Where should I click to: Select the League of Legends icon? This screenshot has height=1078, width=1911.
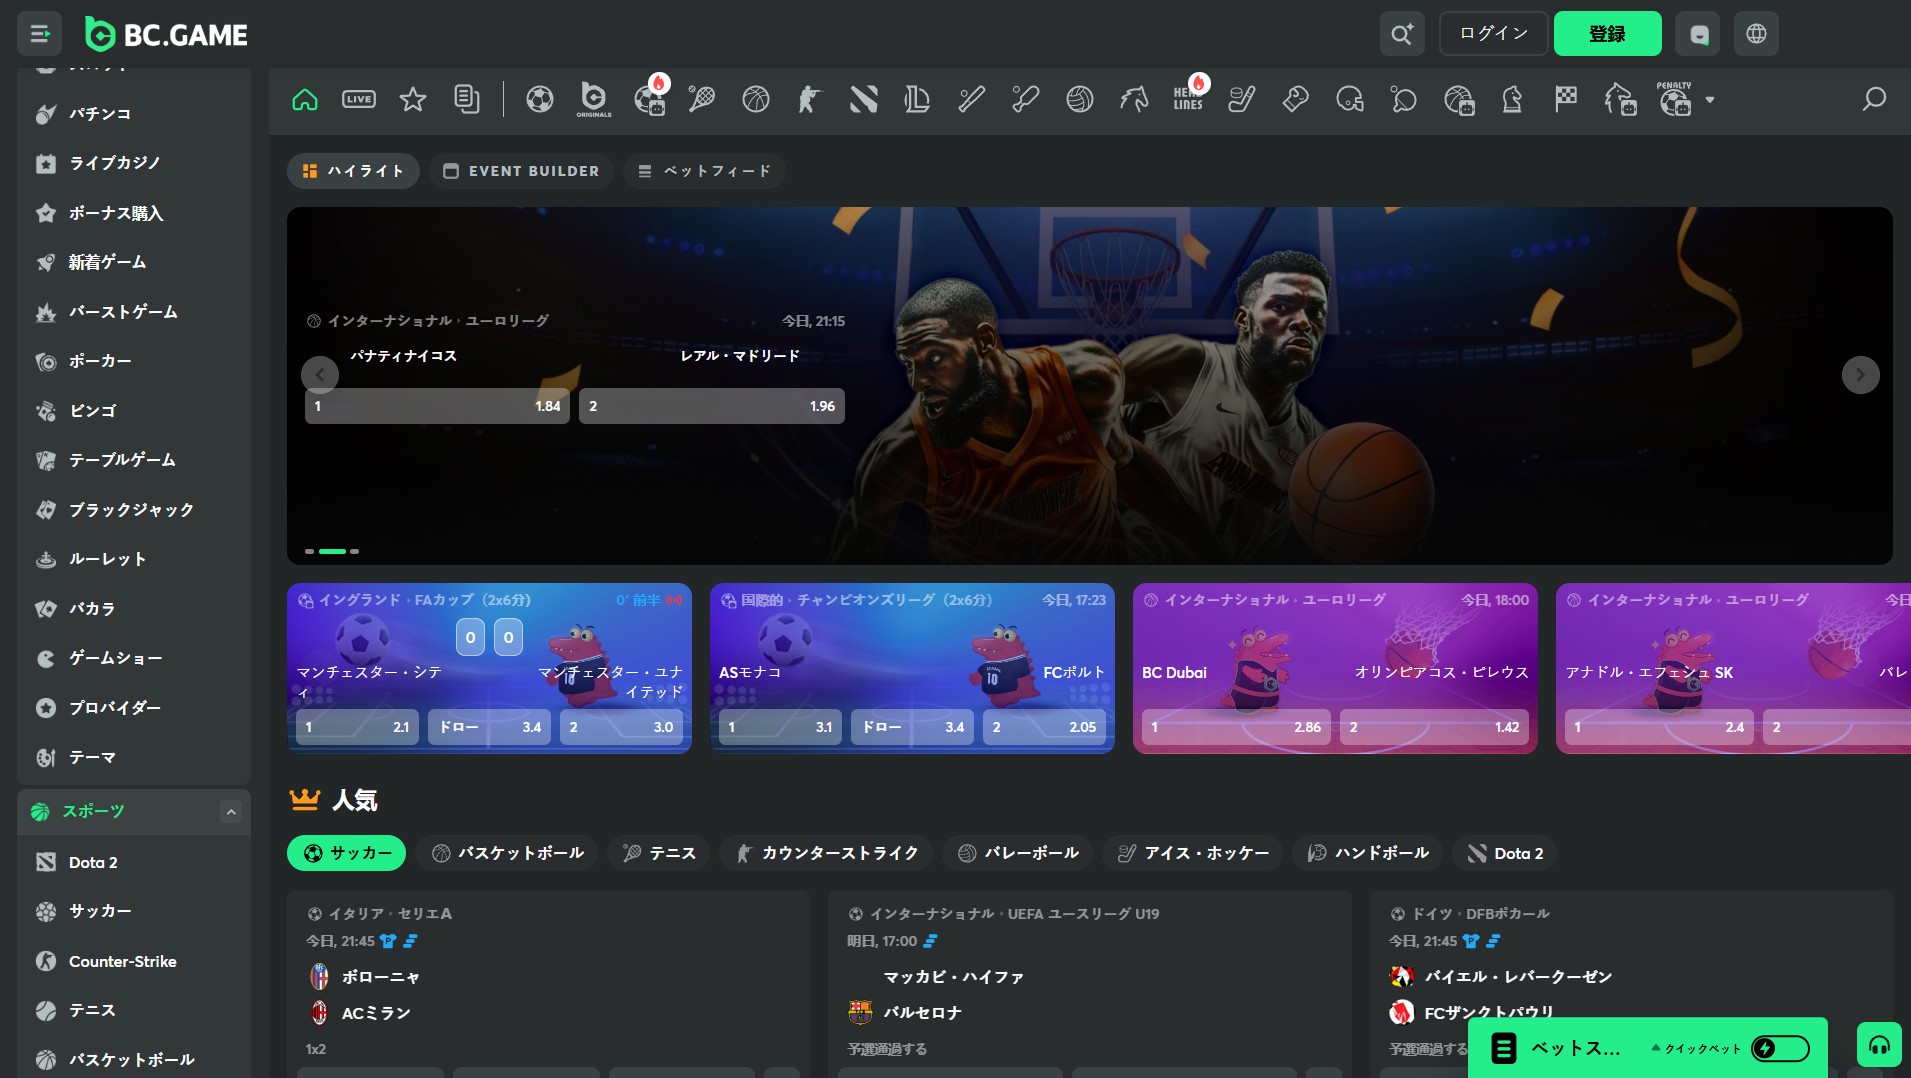click(x=918, y=99)
